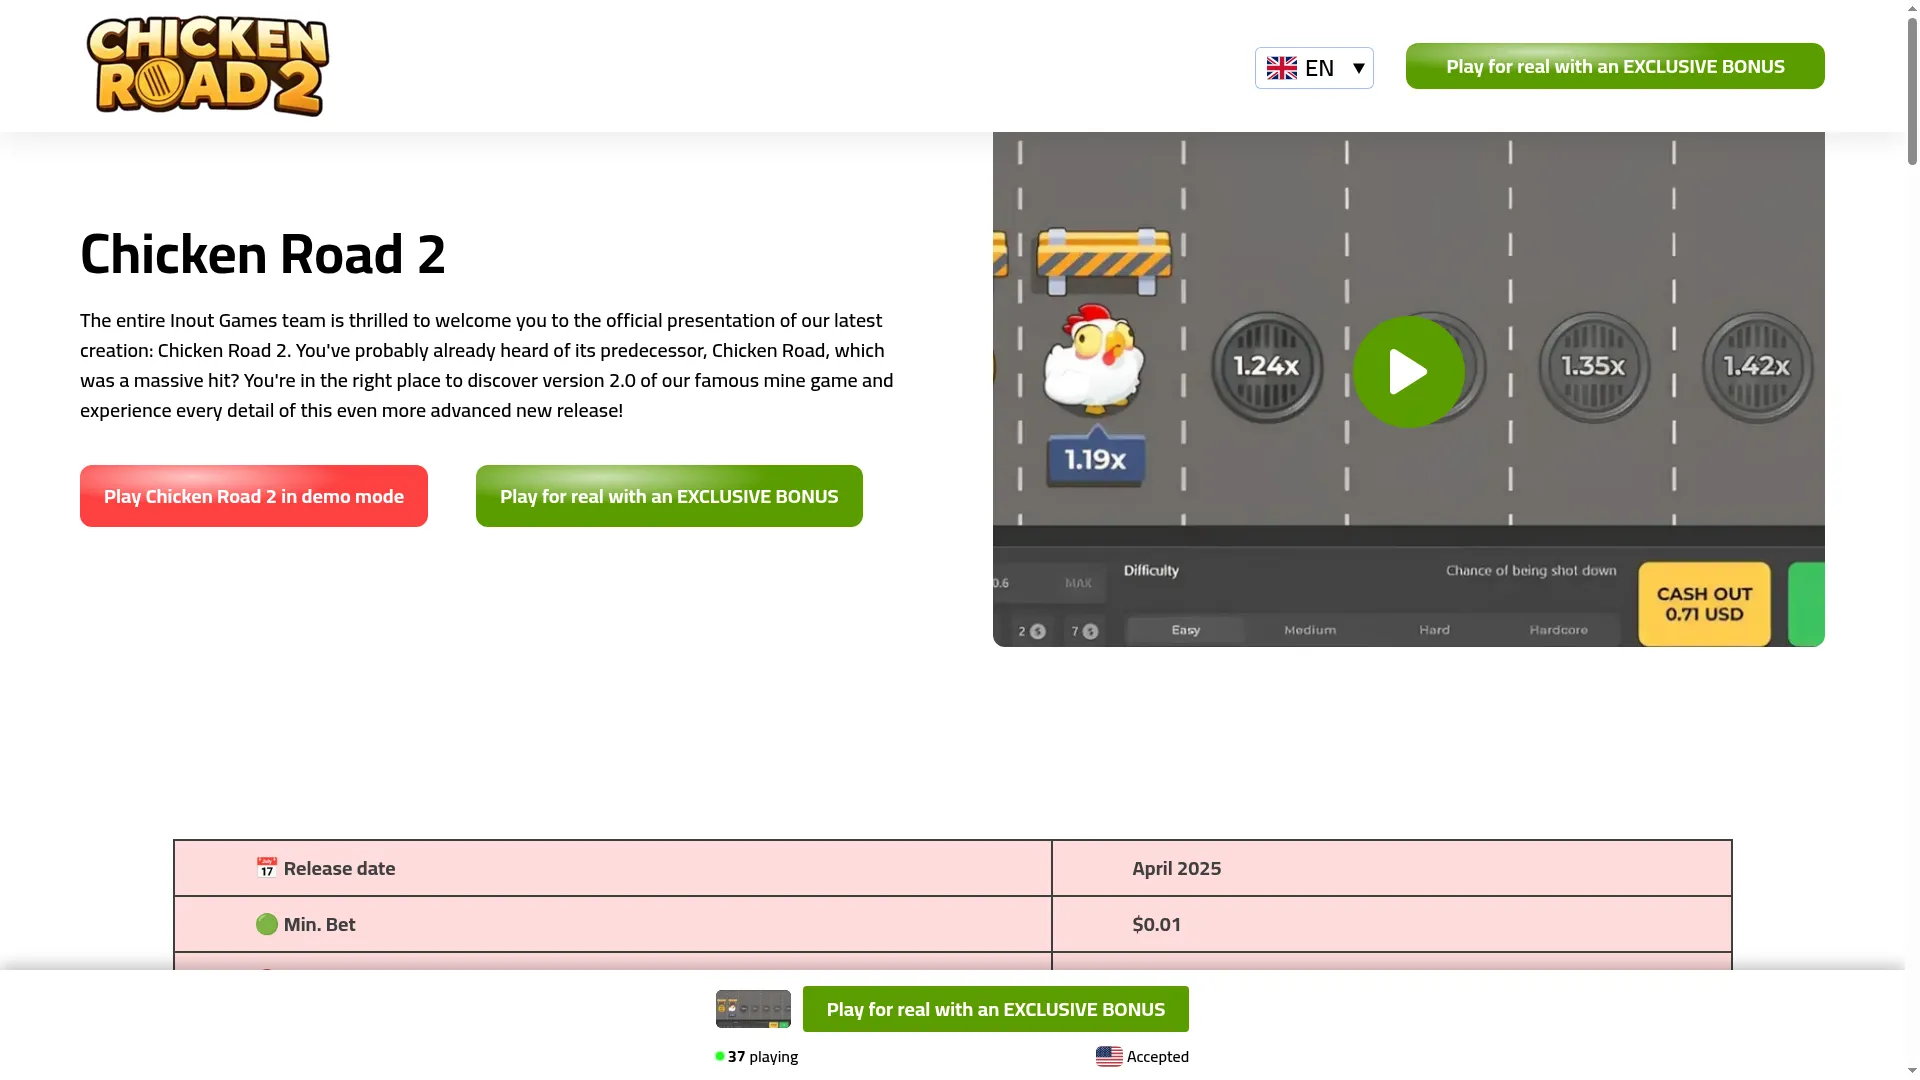This screenshot has height=1080, width=1920.
Task: Click the striped road barrier icon
Action: (x=1104, y=262)
